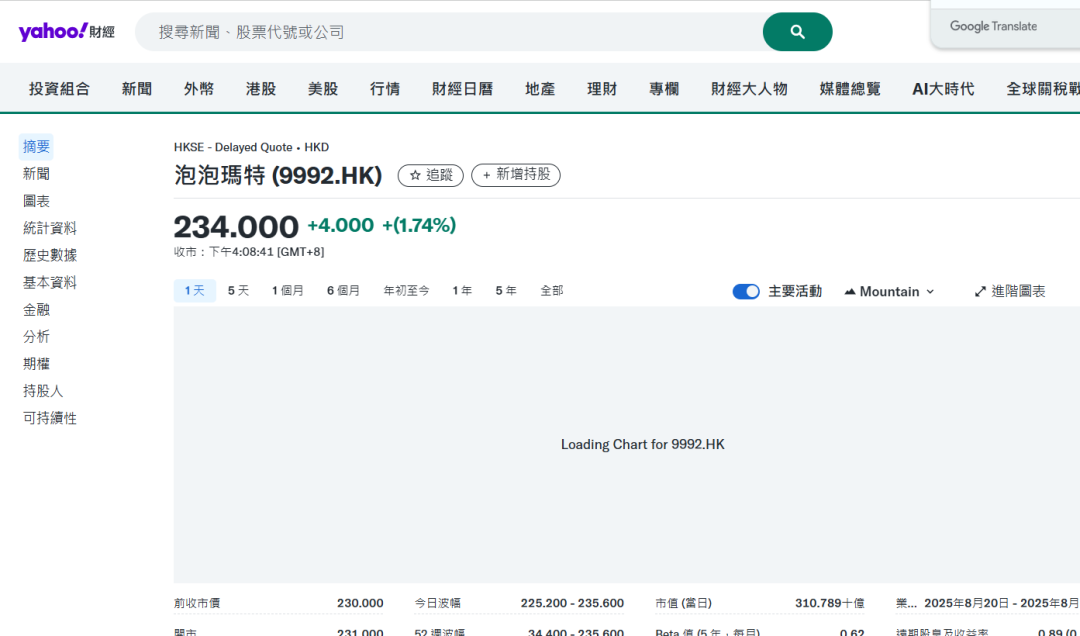Open the 持股人 sidebar tab
Viewport: 1080px width, 636px height.
(x=43, y=391)
